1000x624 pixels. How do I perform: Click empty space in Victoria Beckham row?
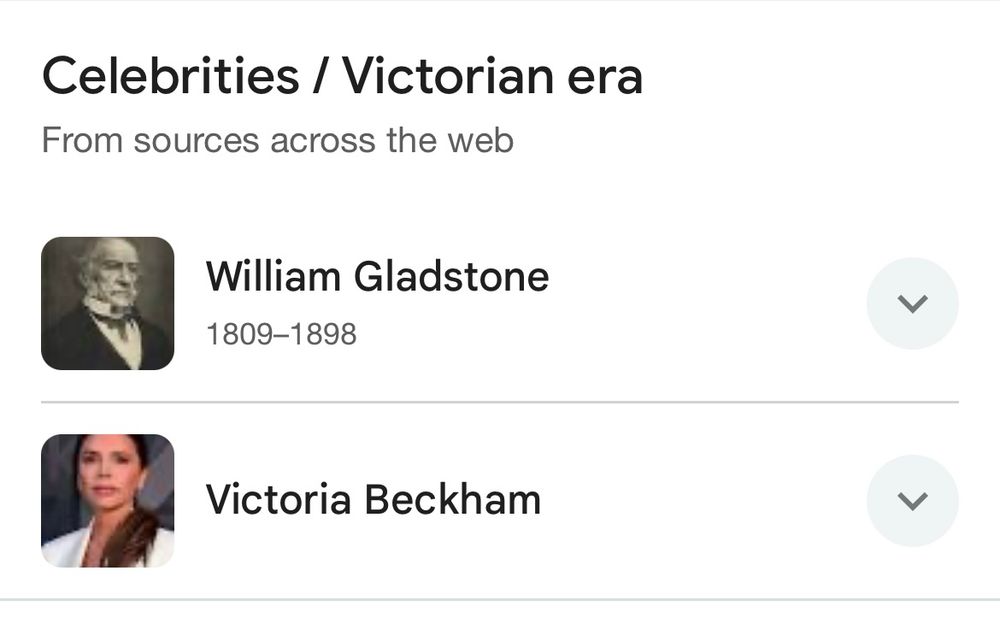(x=702, y=500)
